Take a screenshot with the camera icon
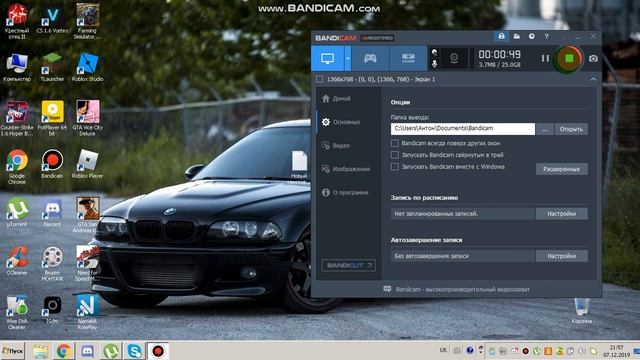Screen dimensions: 640x360 click(x=593, y=58)
